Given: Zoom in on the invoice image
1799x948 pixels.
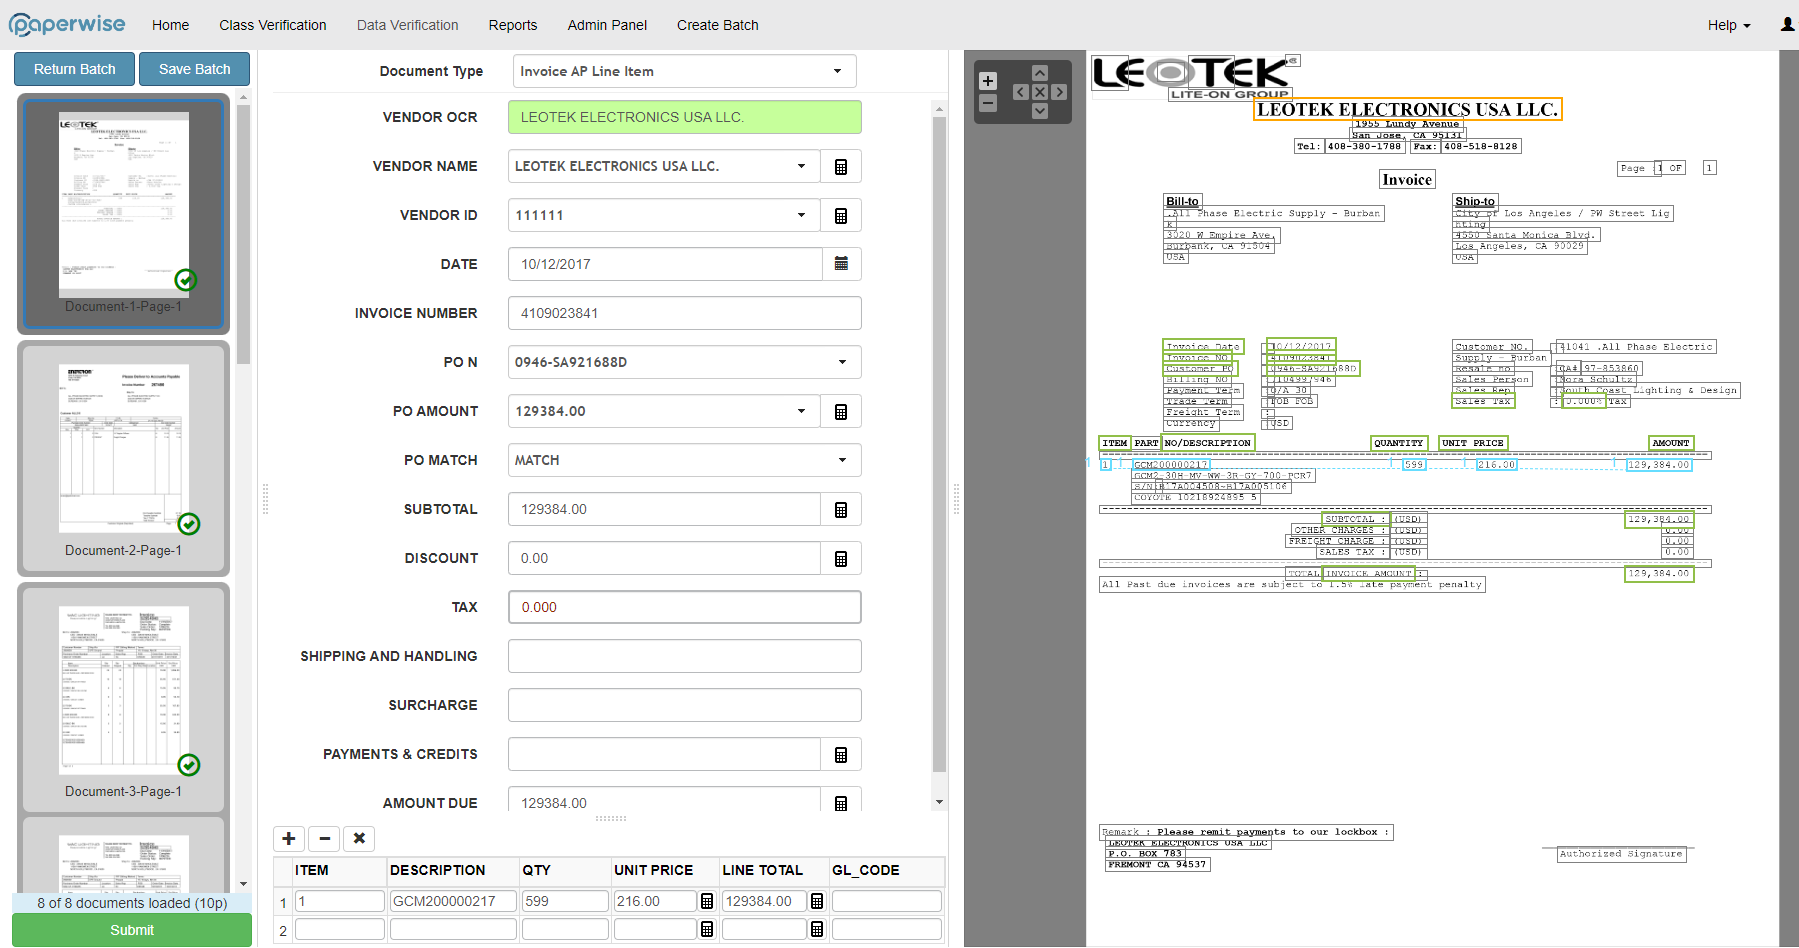Looking at the screenshot, I should click(x=988, y=81).
